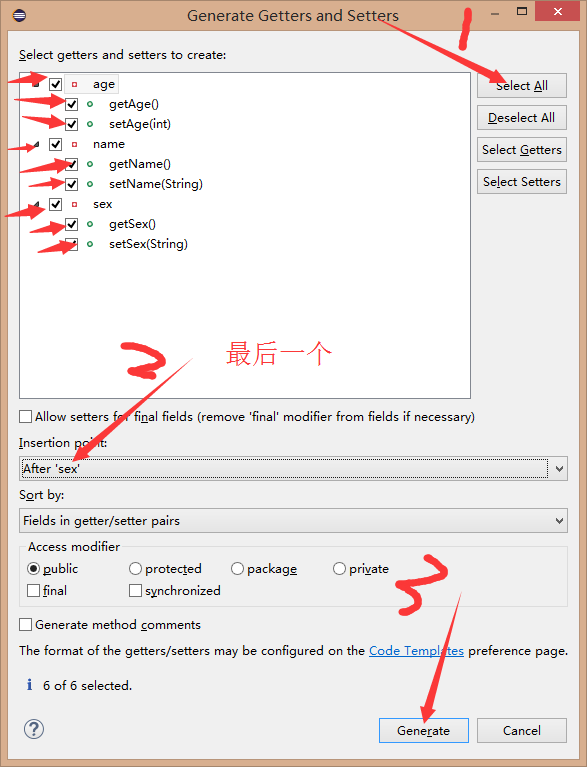Screen dimensions: 587x767
Task: Open the Code Templates preference link
Action: tap(416, 651)
